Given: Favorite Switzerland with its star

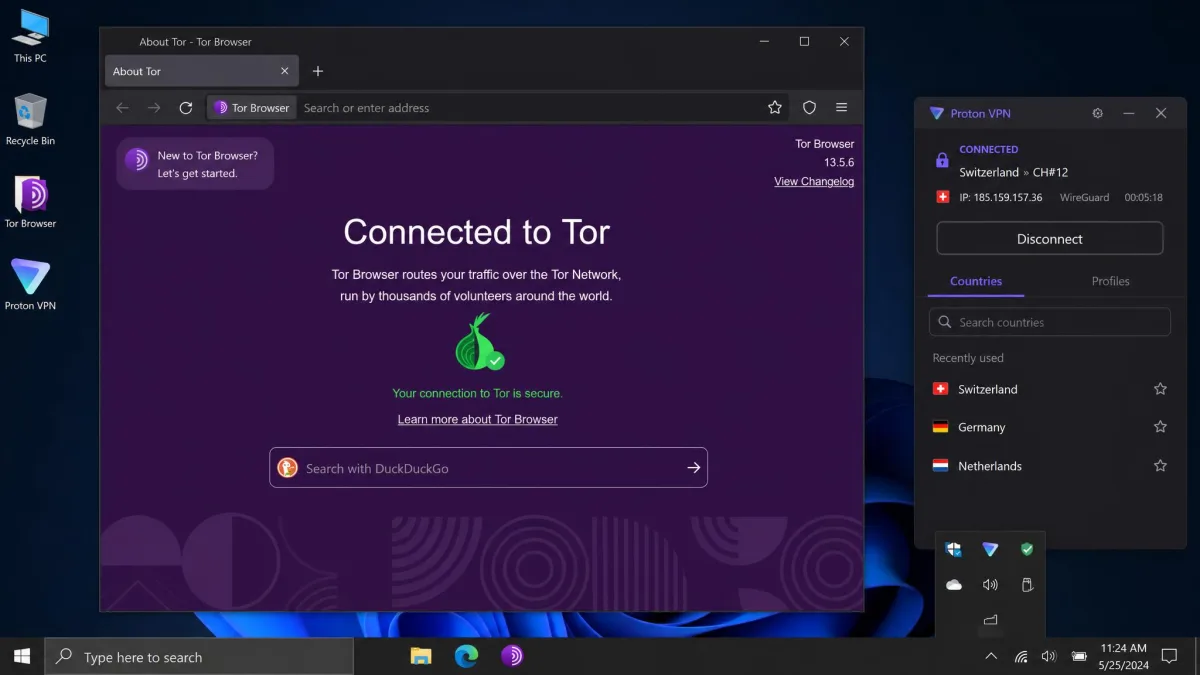Looking at the screenshot, I should tap(1160, 389).
